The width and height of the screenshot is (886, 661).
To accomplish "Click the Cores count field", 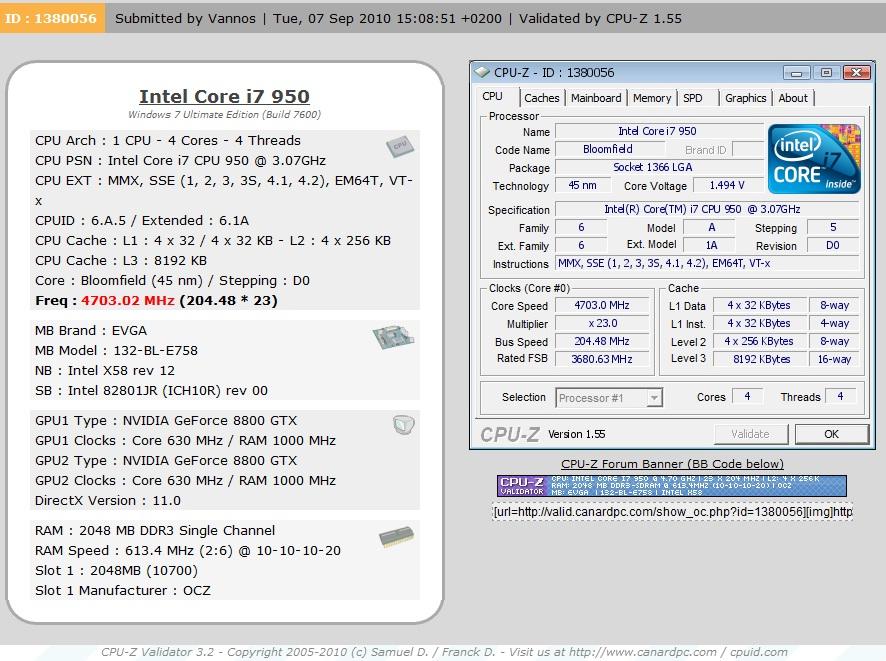I will (747, 397).
